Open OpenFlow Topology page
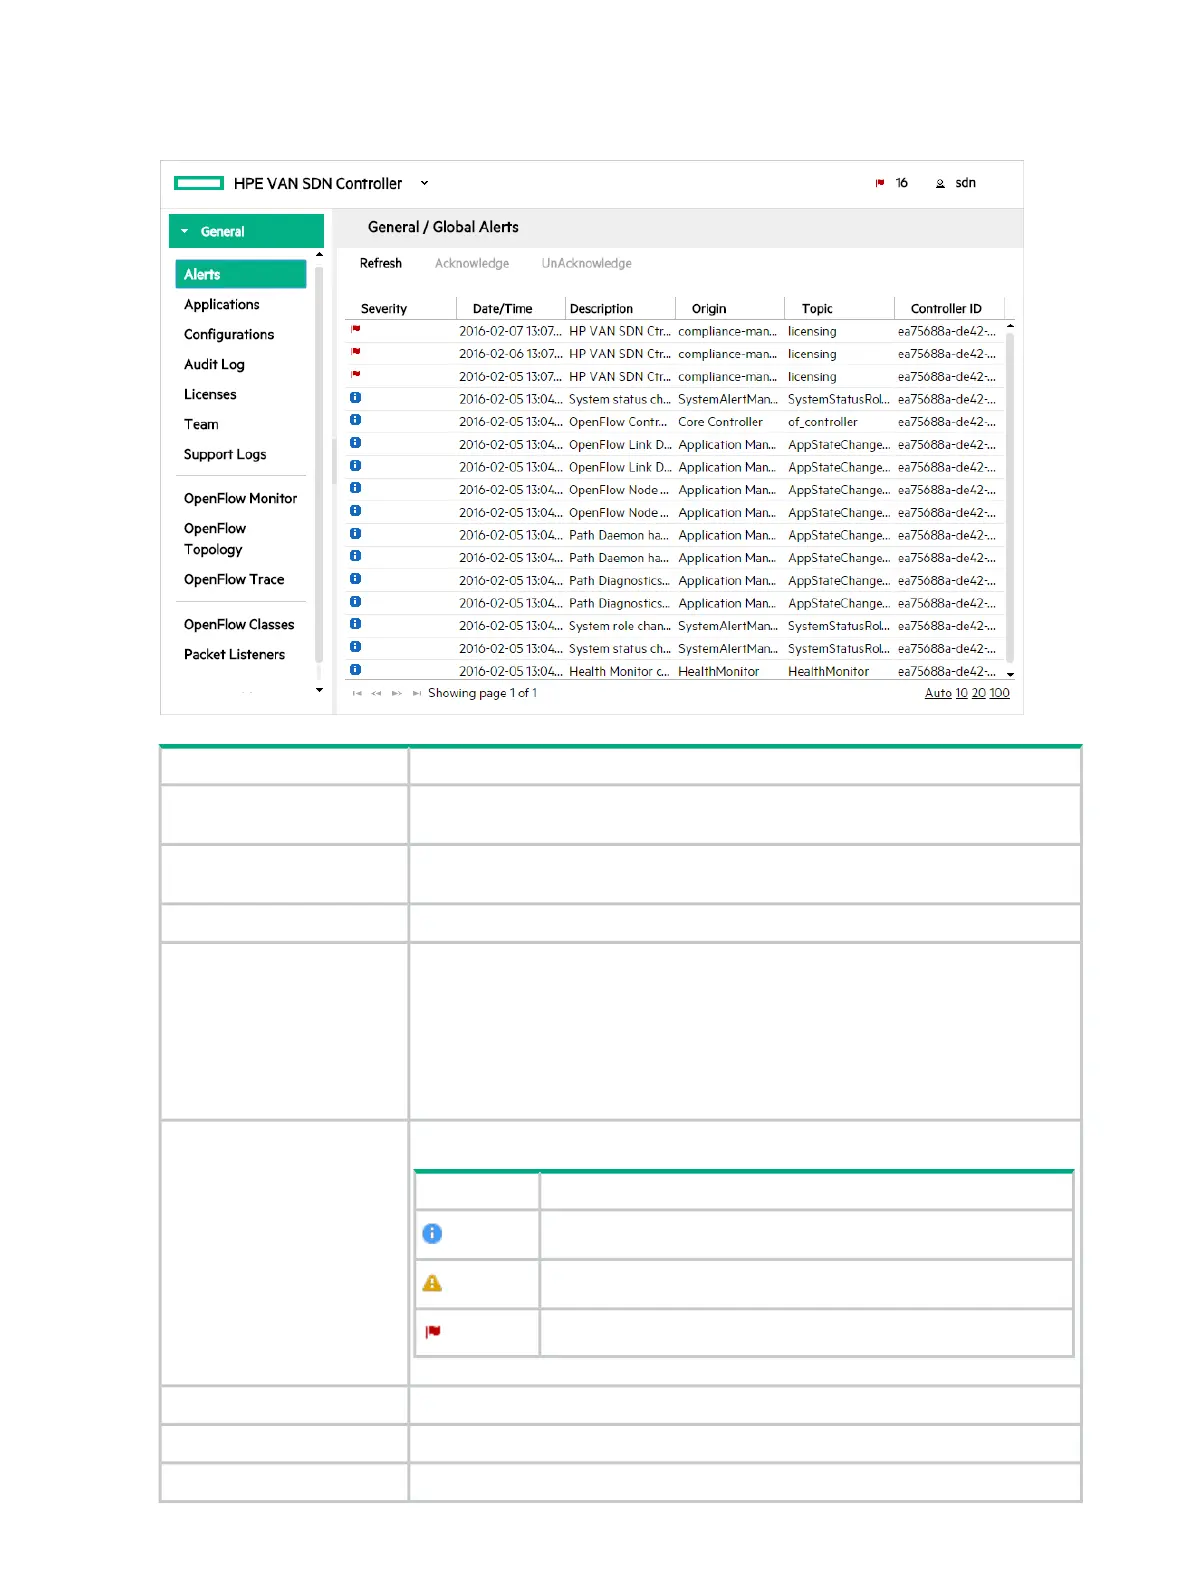The width and height of the screenshot is (1189, 1584). click(x=214, y=538)
